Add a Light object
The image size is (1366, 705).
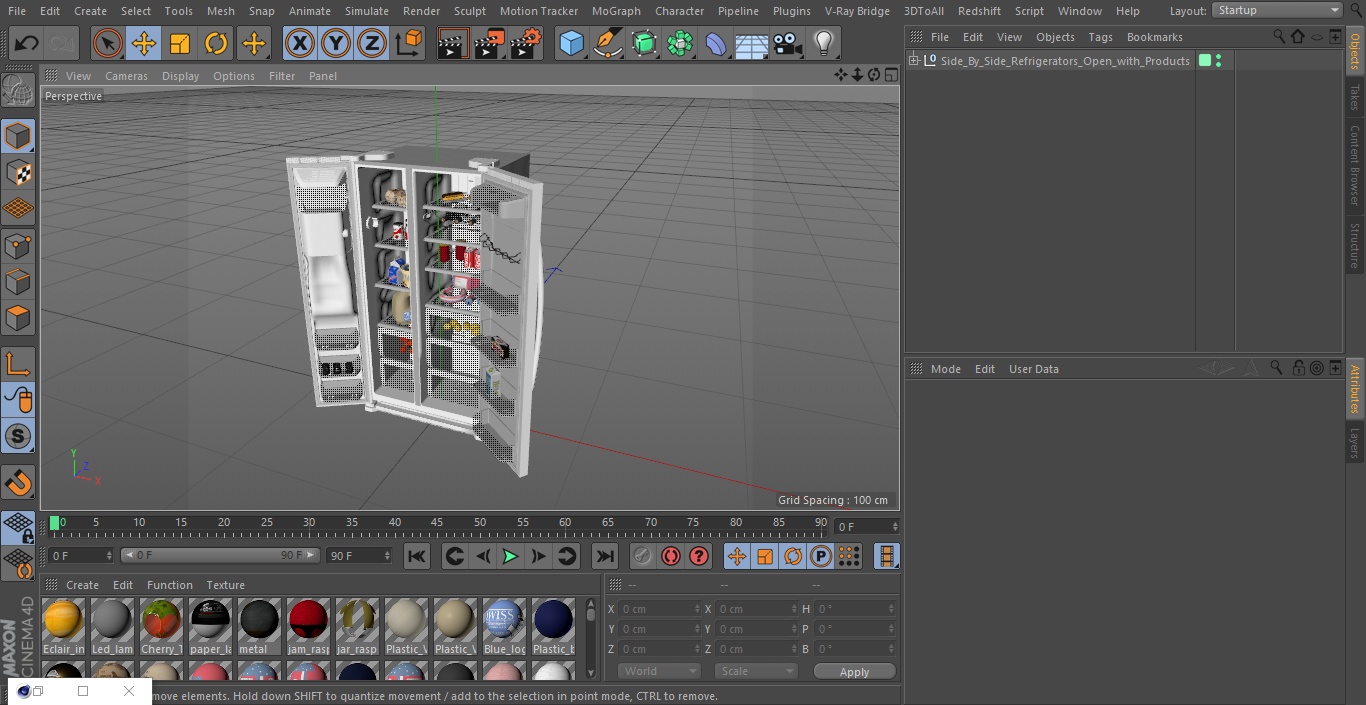824,43
